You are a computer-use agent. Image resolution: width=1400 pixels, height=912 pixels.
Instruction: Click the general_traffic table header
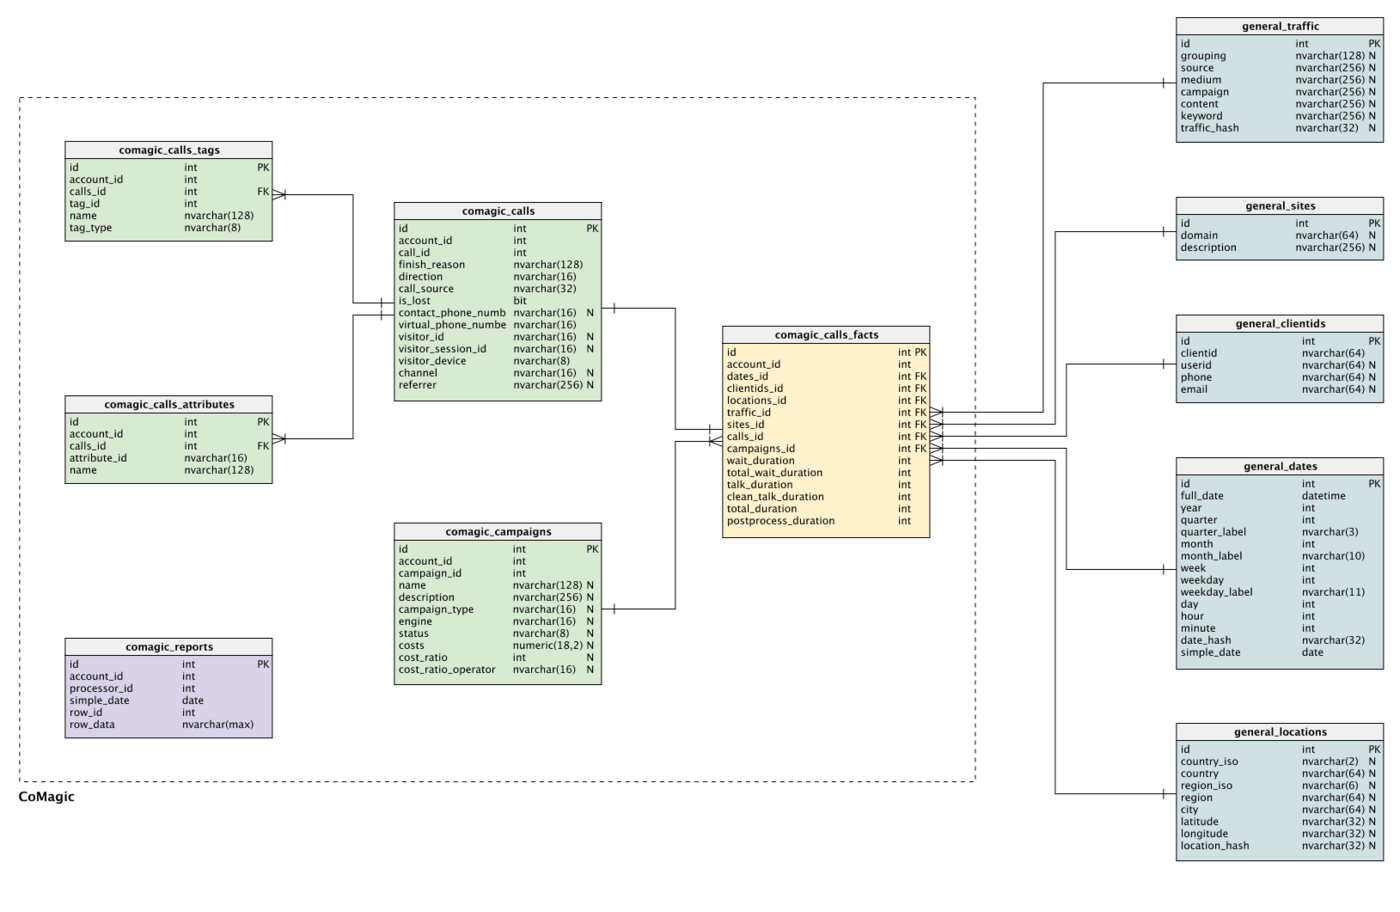coord(1280,26)
